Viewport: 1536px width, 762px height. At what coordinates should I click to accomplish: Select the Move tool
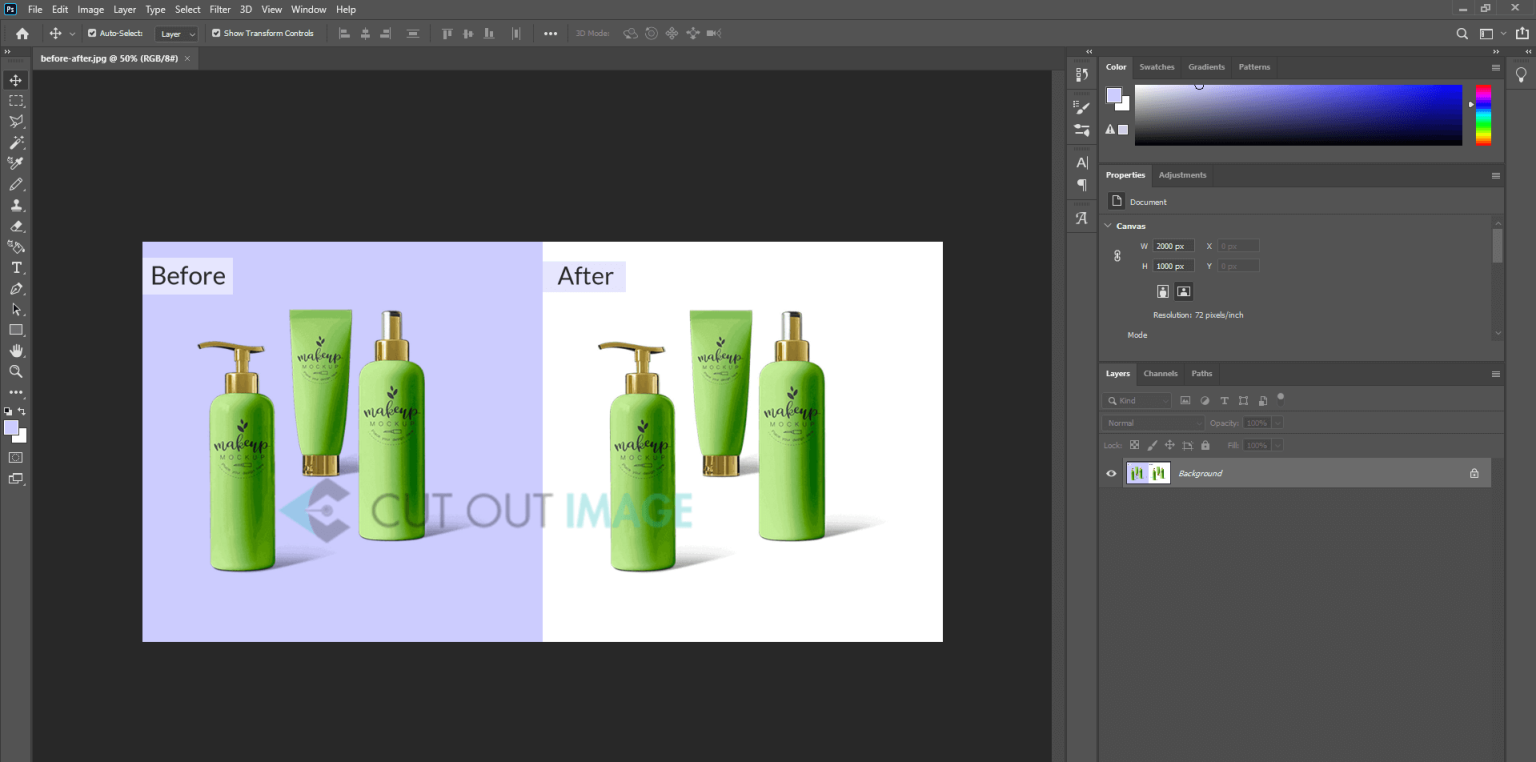(x=15, y=80)
